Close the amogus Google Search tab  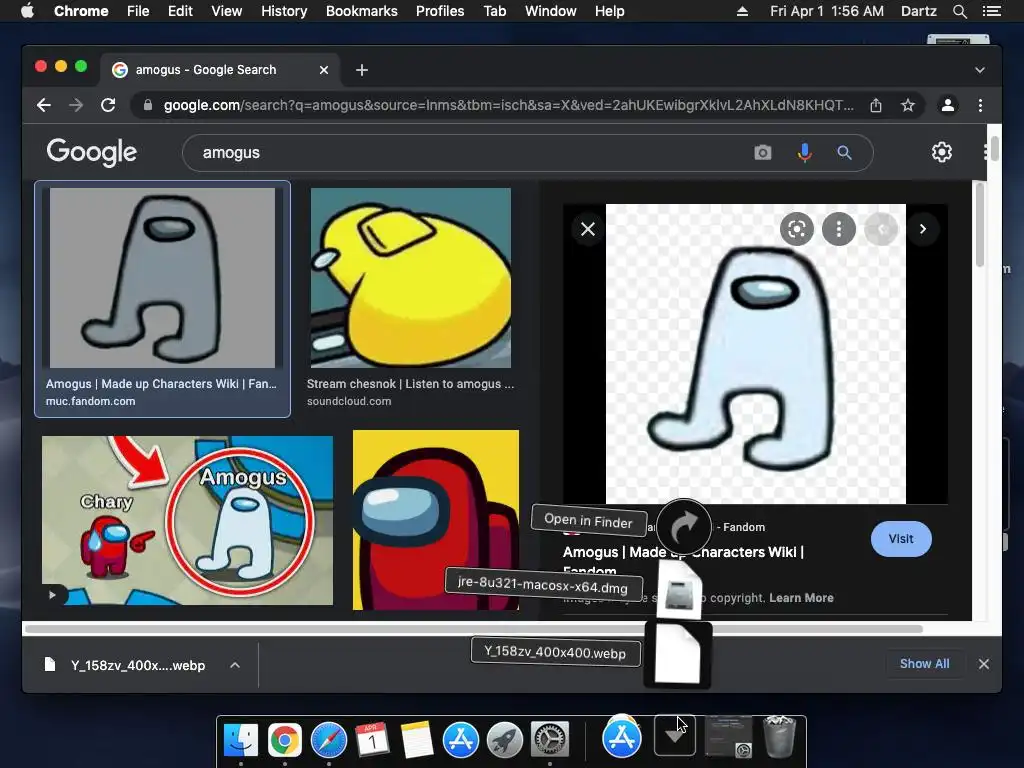click(x=324, y=70)
